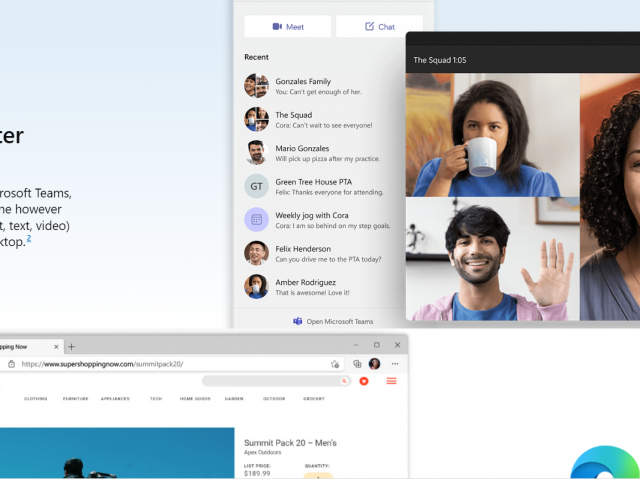Screen dimensions: 640x480
Task: Click the Meet button with camera icon
Action: (x=287, y=27)
